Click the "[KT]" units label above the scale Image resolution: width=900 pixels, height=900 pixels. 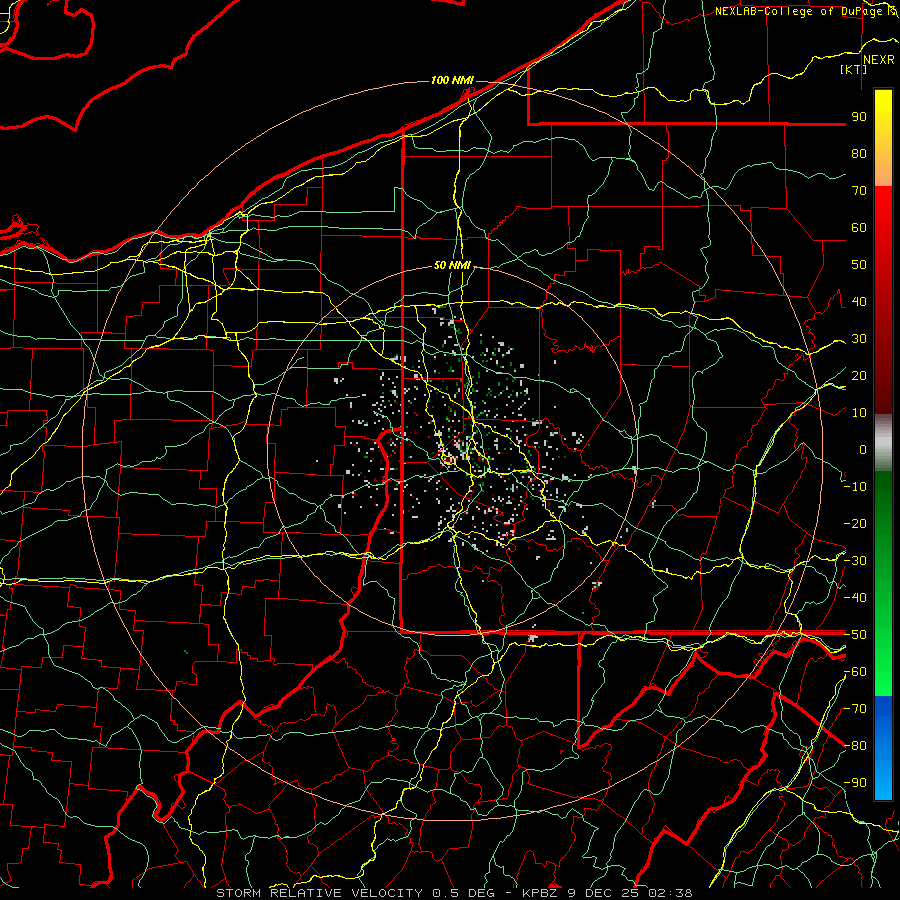(854, 69)
